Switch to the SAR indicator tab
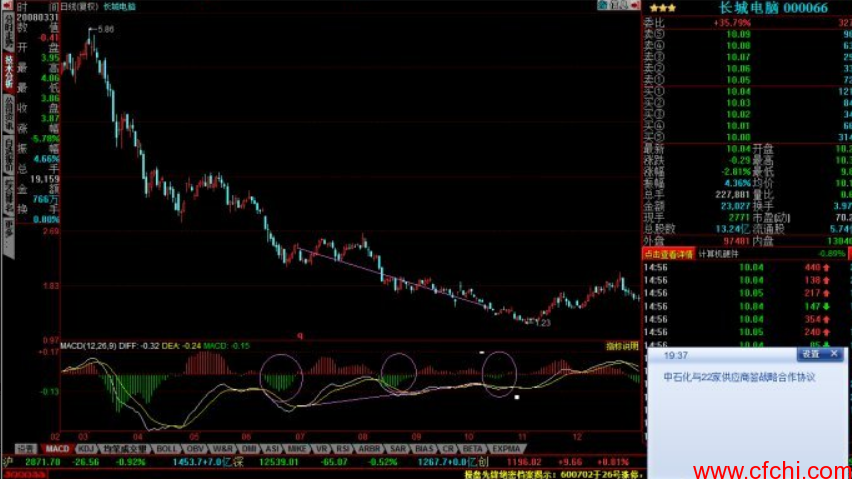 tap(398, 449)
